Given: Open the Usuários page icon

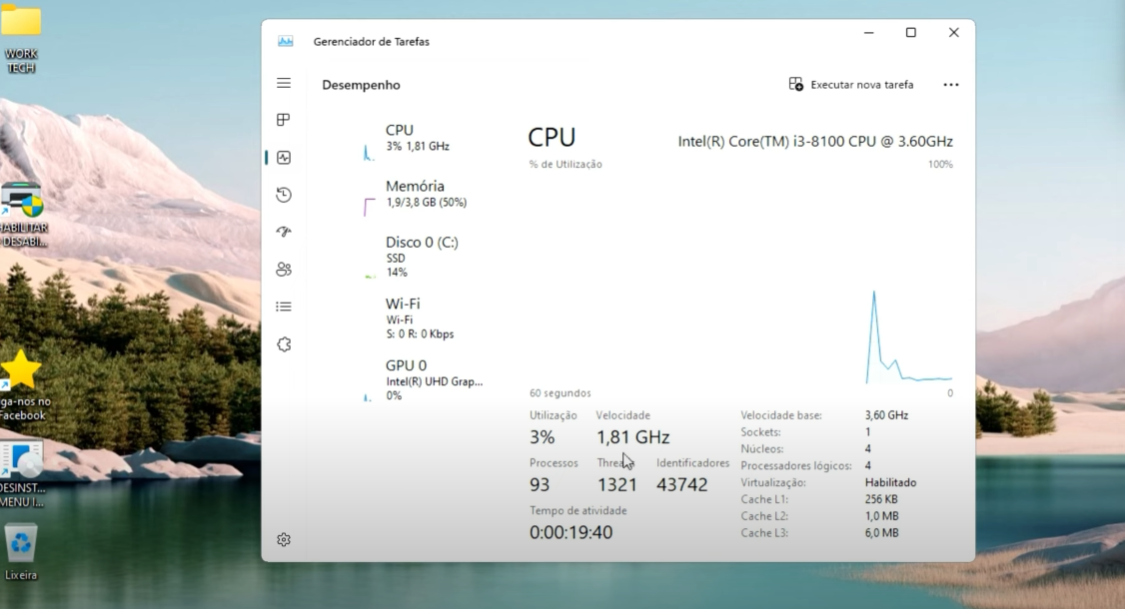Looking at the screenshot, I should [x=283, y=268].
